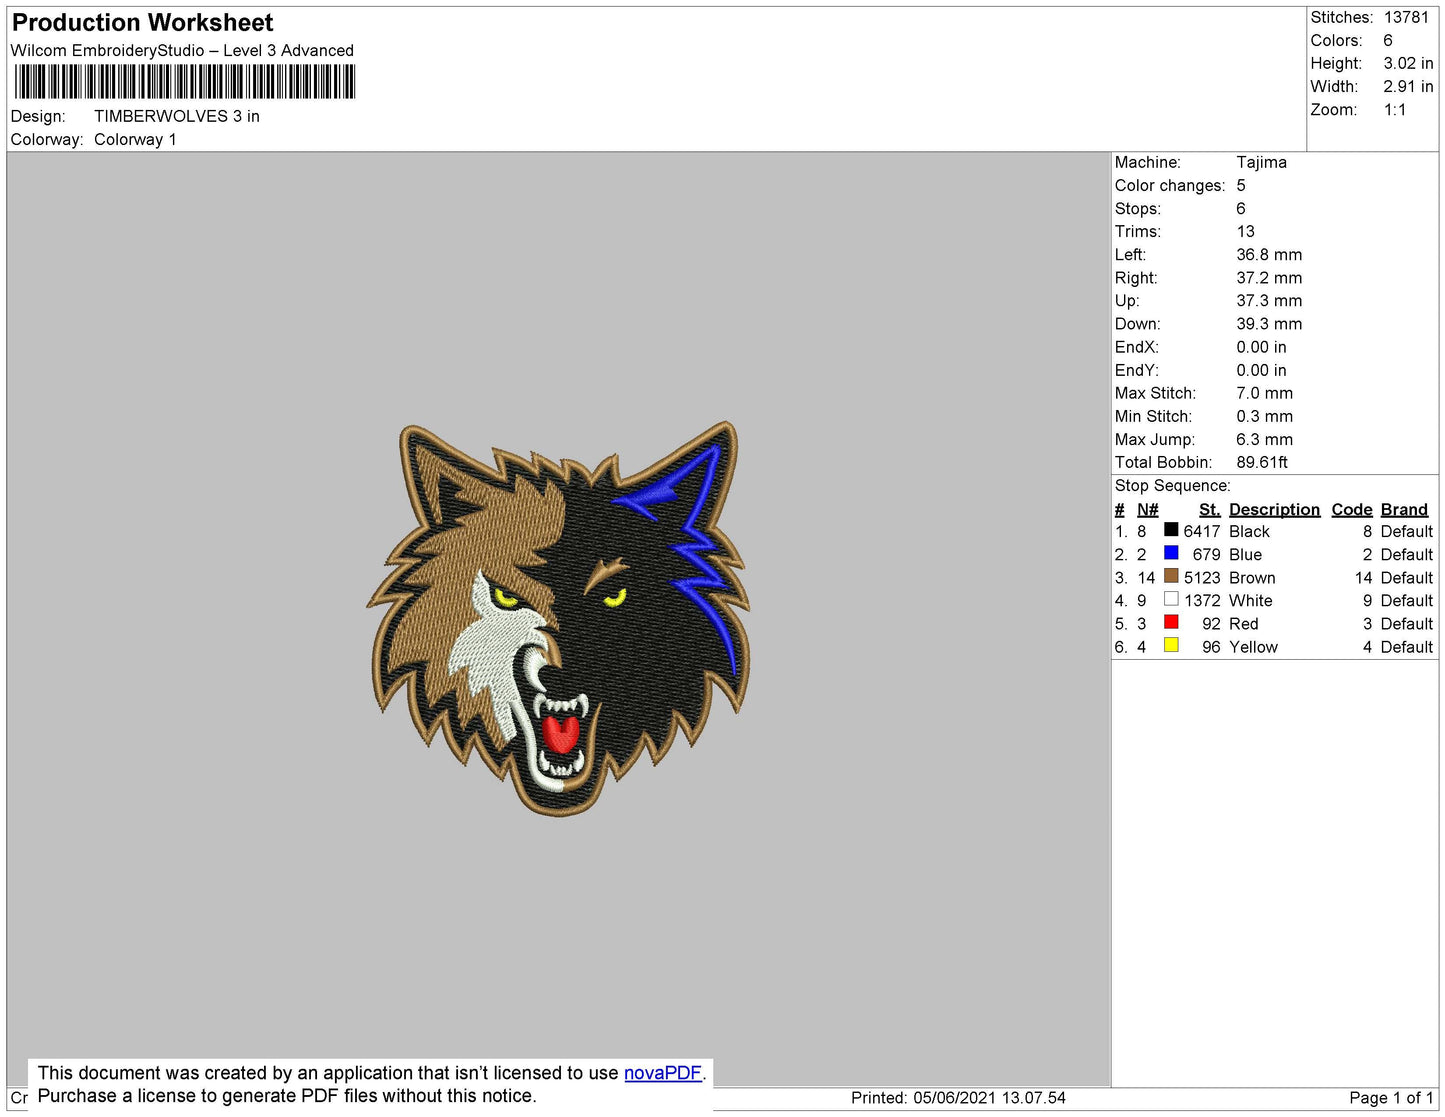
Task: Click the 'St.' column header
Action: [x=1209, y=510]
